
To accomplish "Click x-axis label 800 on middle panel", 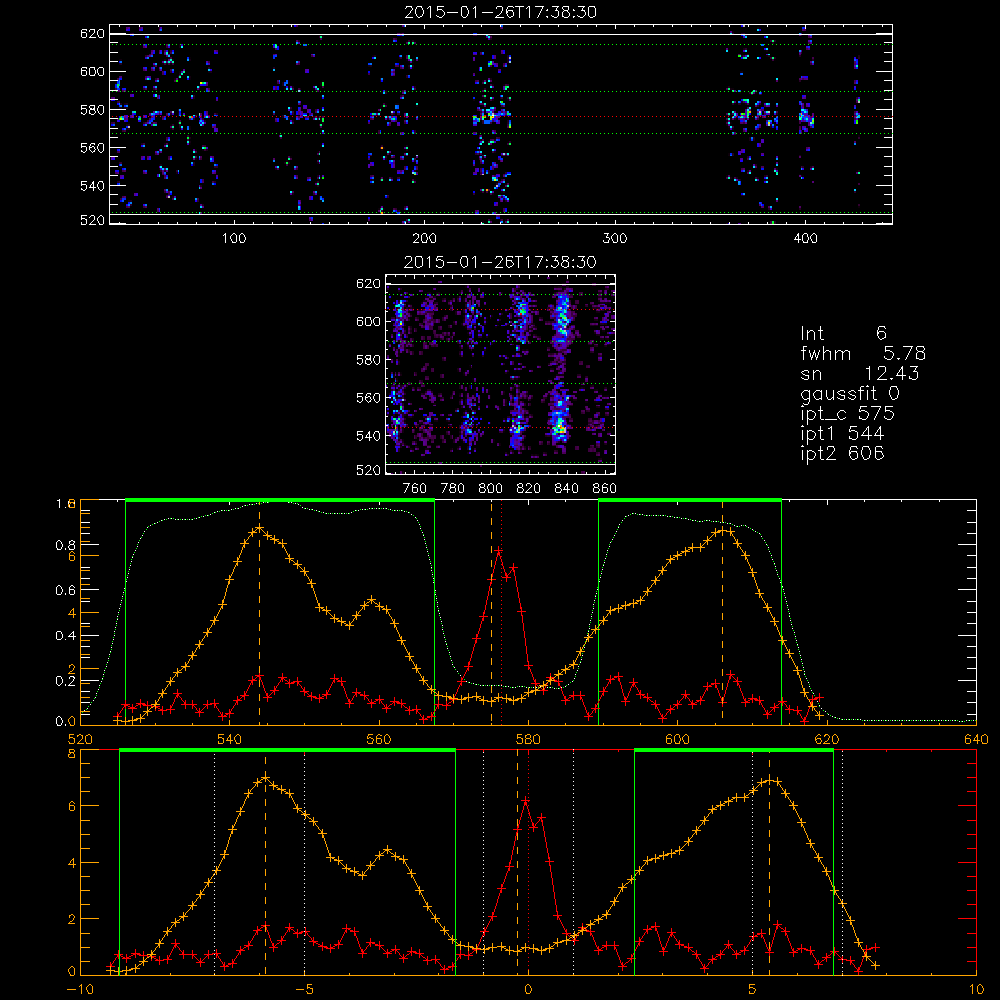I will [490, 489].
